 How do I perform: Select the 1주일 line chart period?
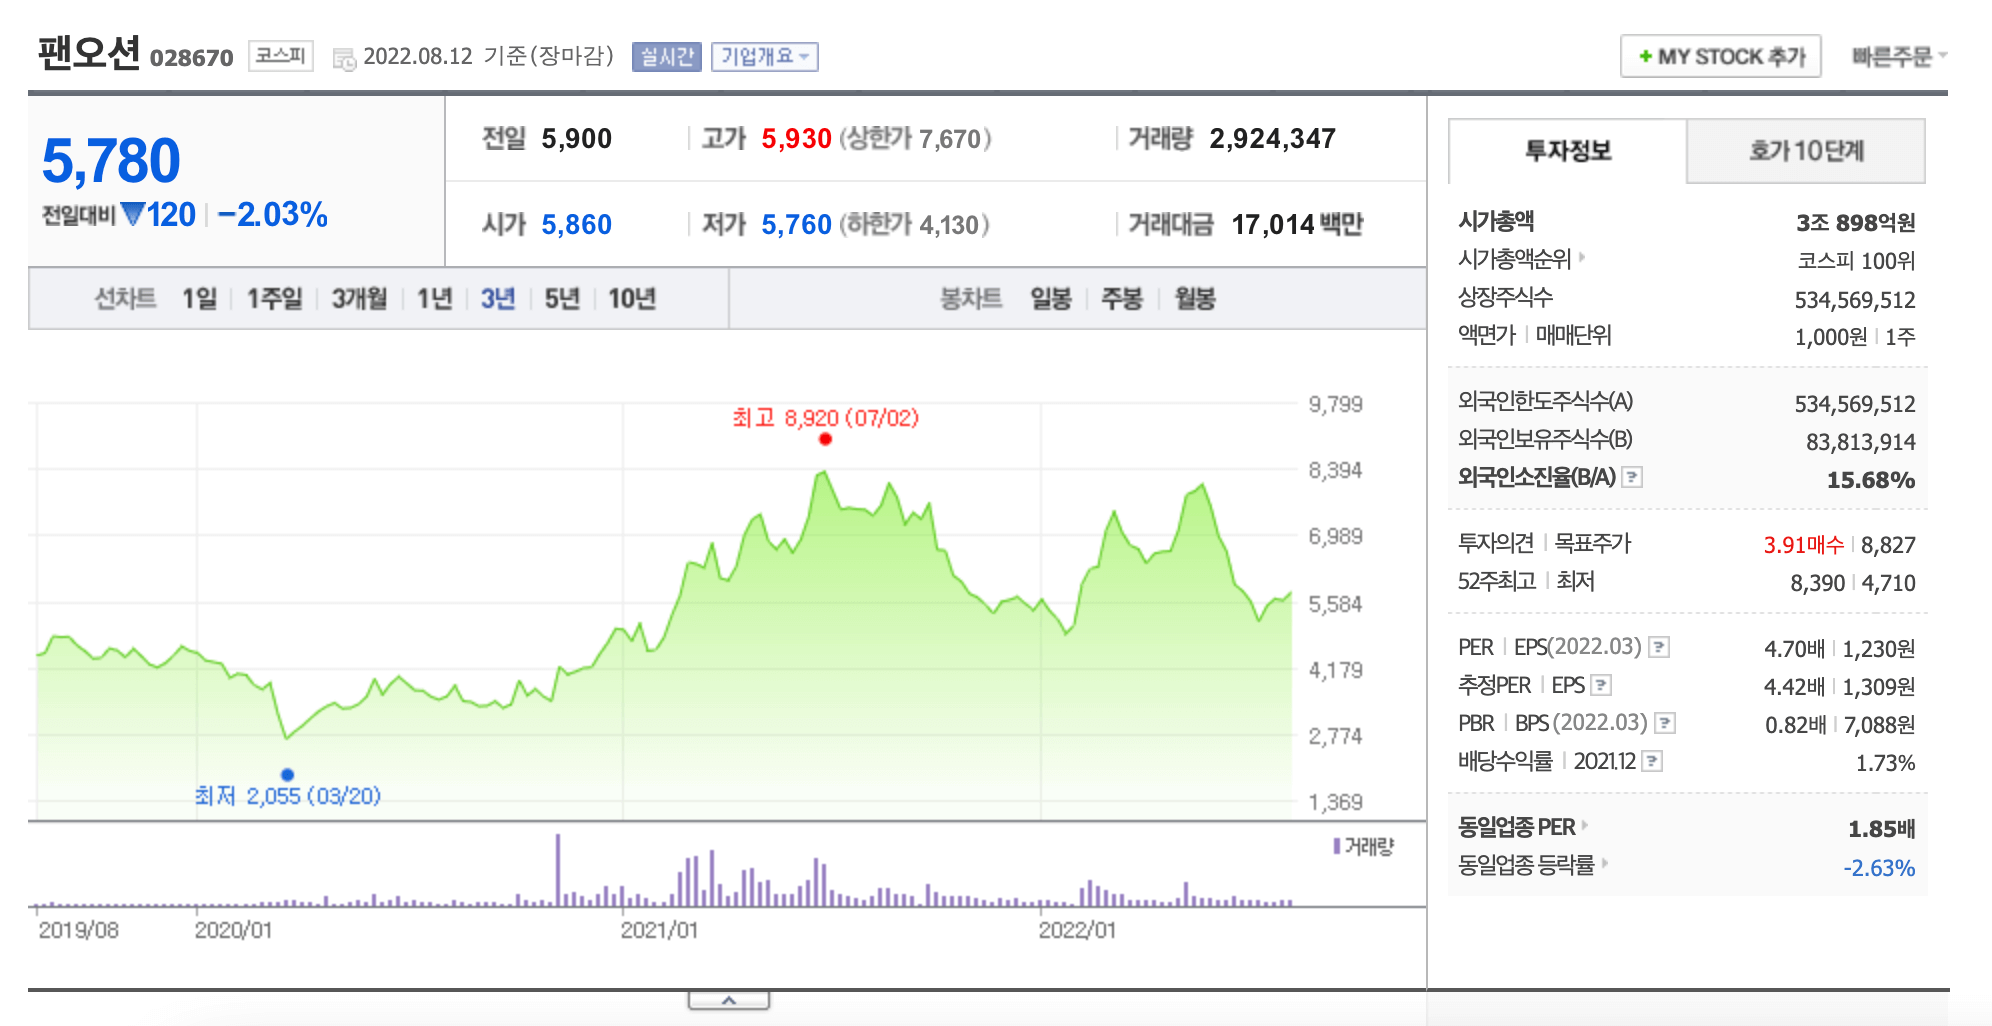pos(274,298)
